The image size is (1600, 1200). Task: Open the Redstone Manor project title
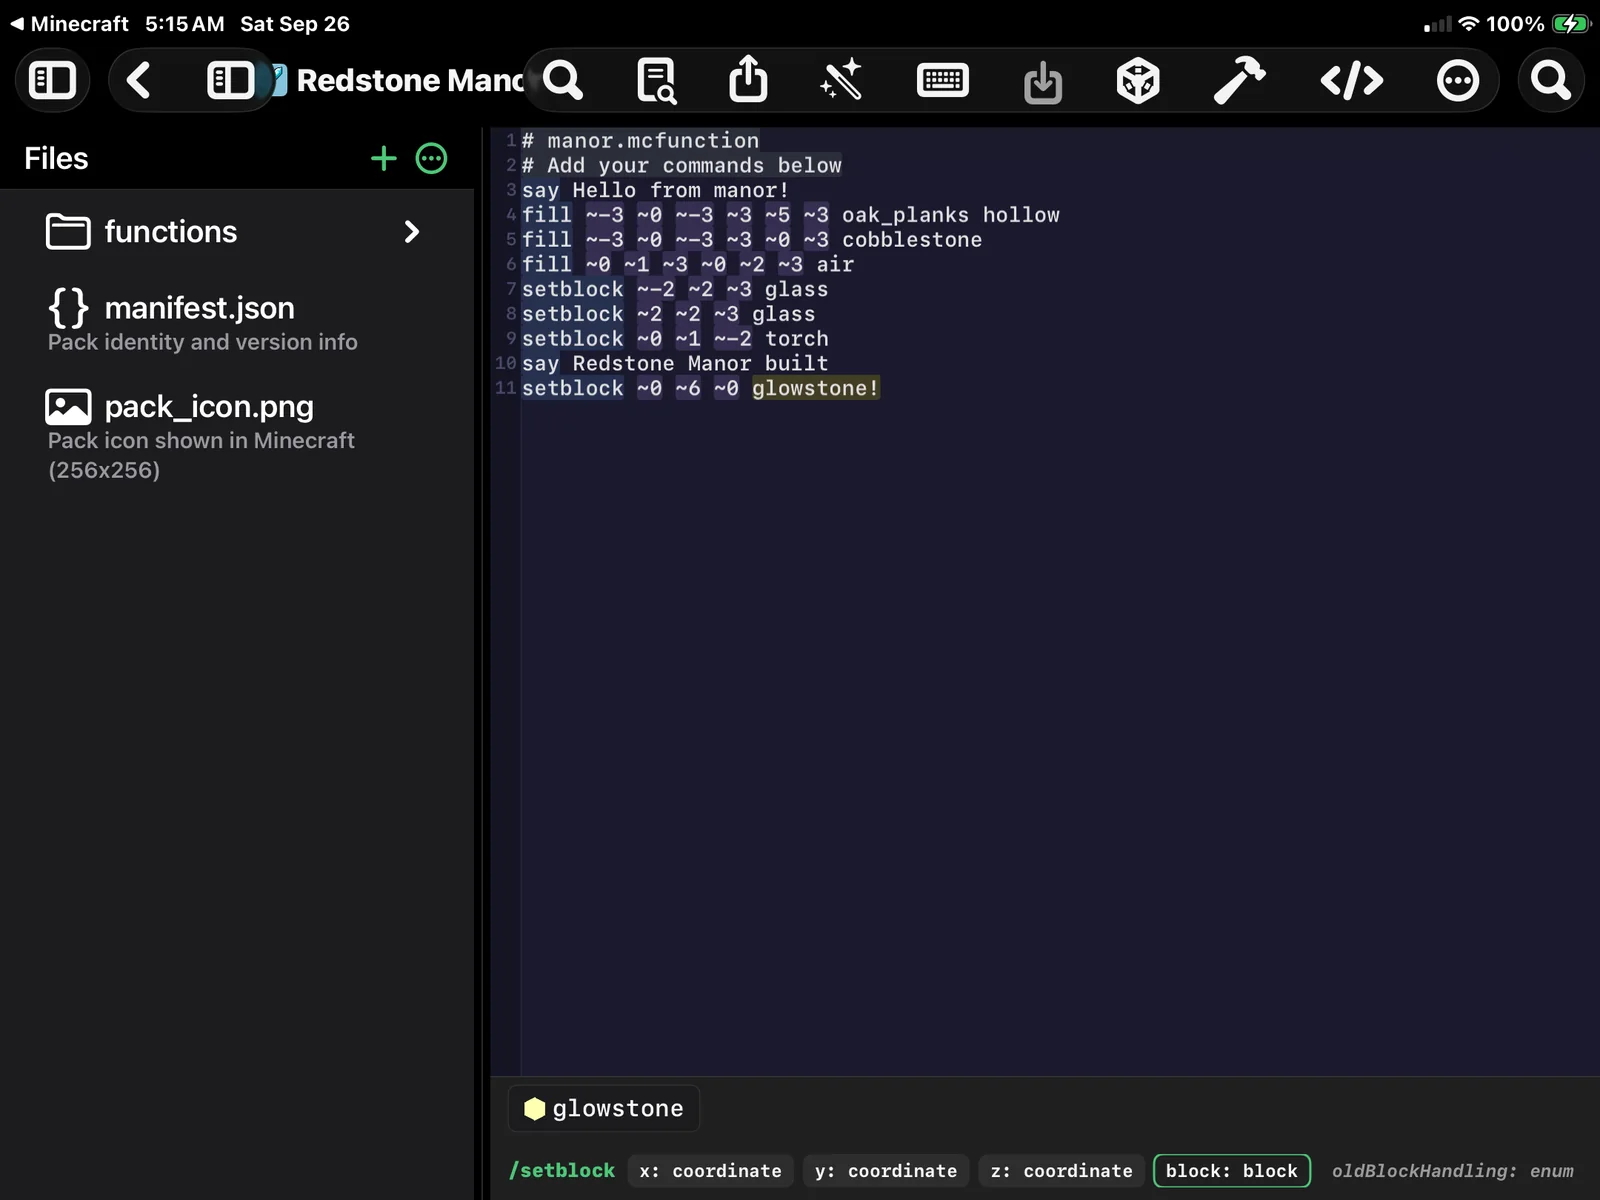[410, 80]
